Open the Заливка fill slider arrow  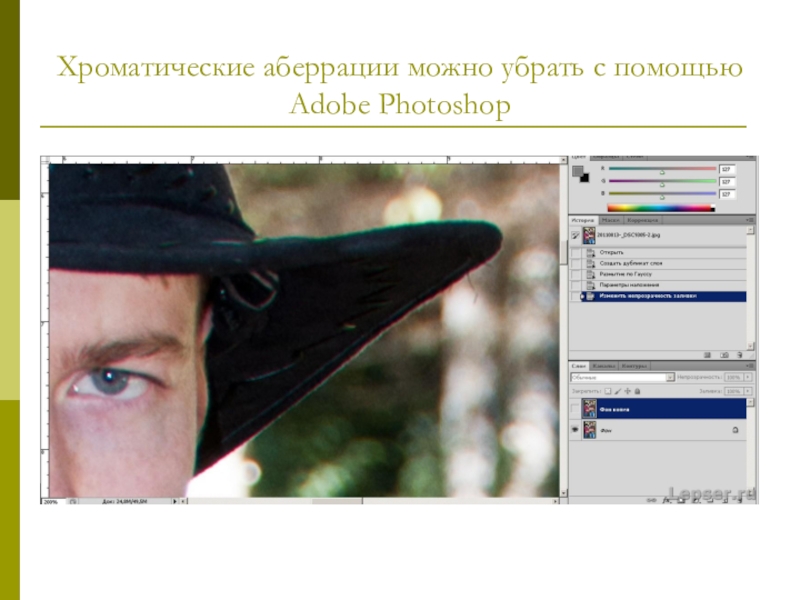tap(746, 390)
